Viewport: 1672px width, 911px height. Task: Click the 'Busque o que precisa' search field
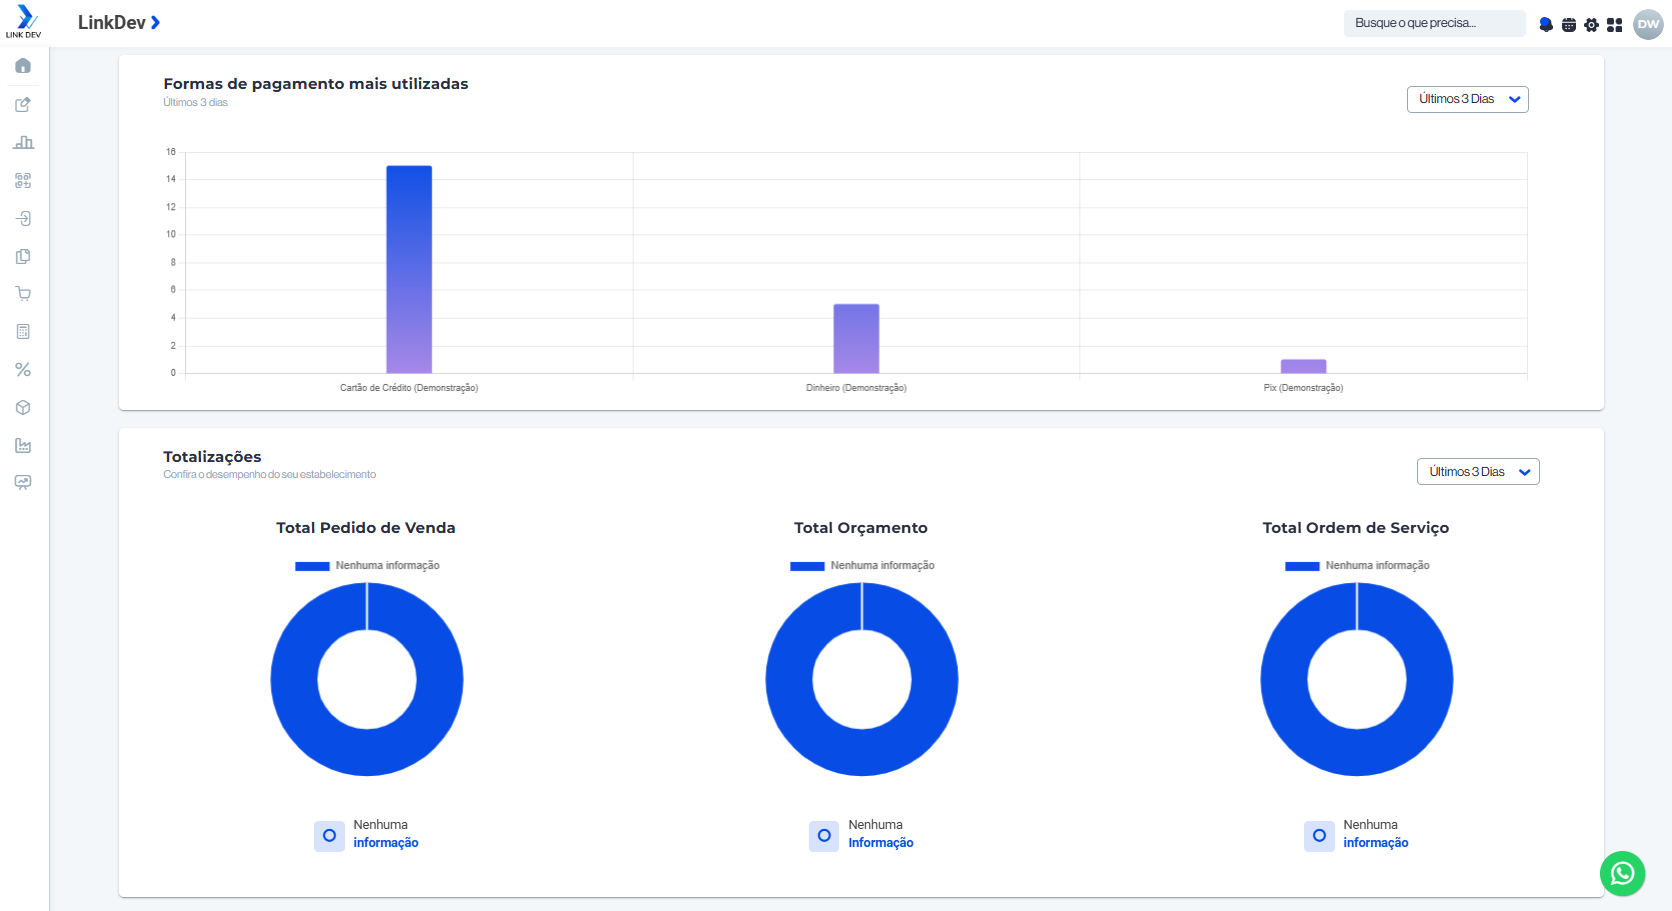[x=1434, y=23]
